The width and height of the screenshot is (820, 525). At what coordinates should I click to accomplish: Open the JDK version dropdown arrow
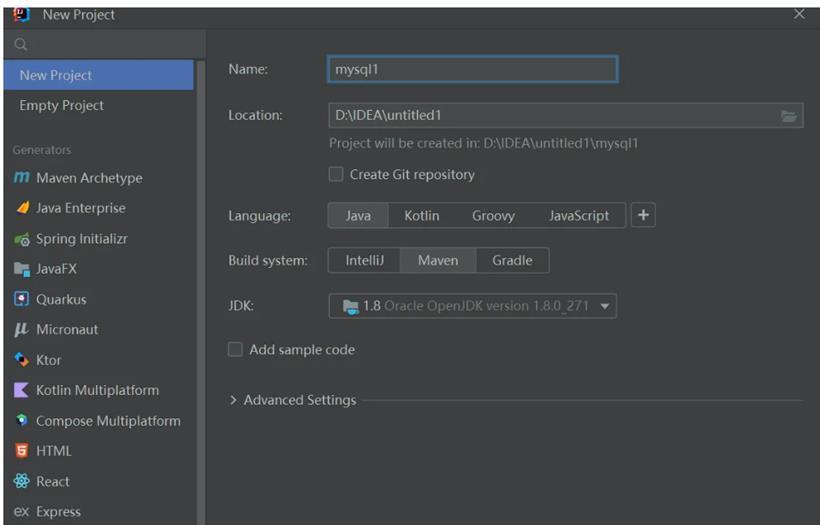tap(605, 306)
